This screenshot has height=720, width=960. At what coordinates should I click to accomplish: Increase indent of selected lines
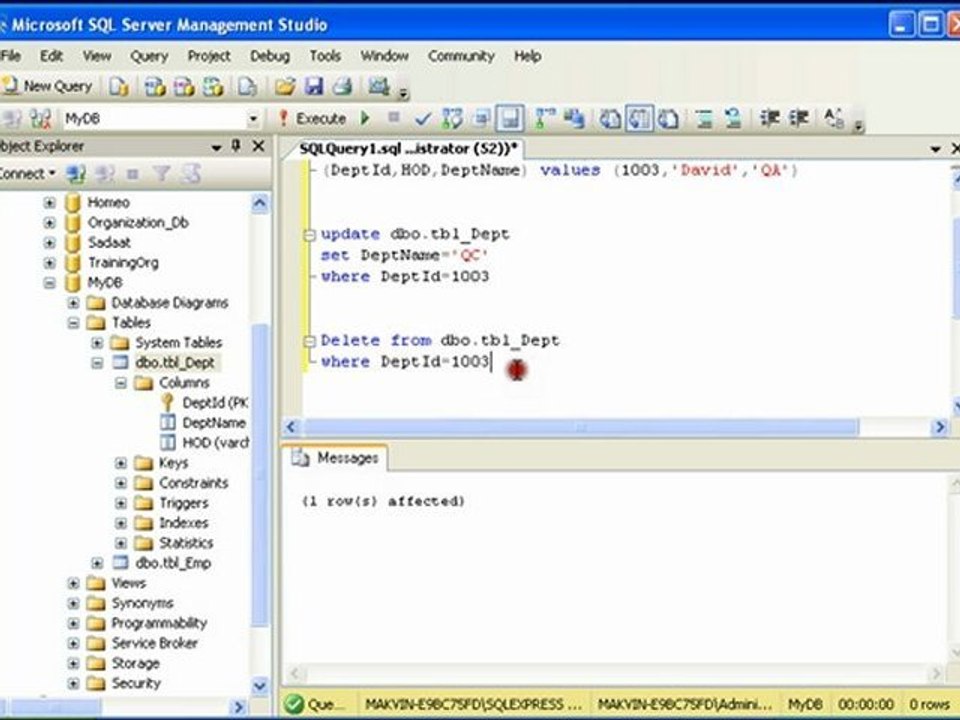pyautogui.click(x=798, y=118)
